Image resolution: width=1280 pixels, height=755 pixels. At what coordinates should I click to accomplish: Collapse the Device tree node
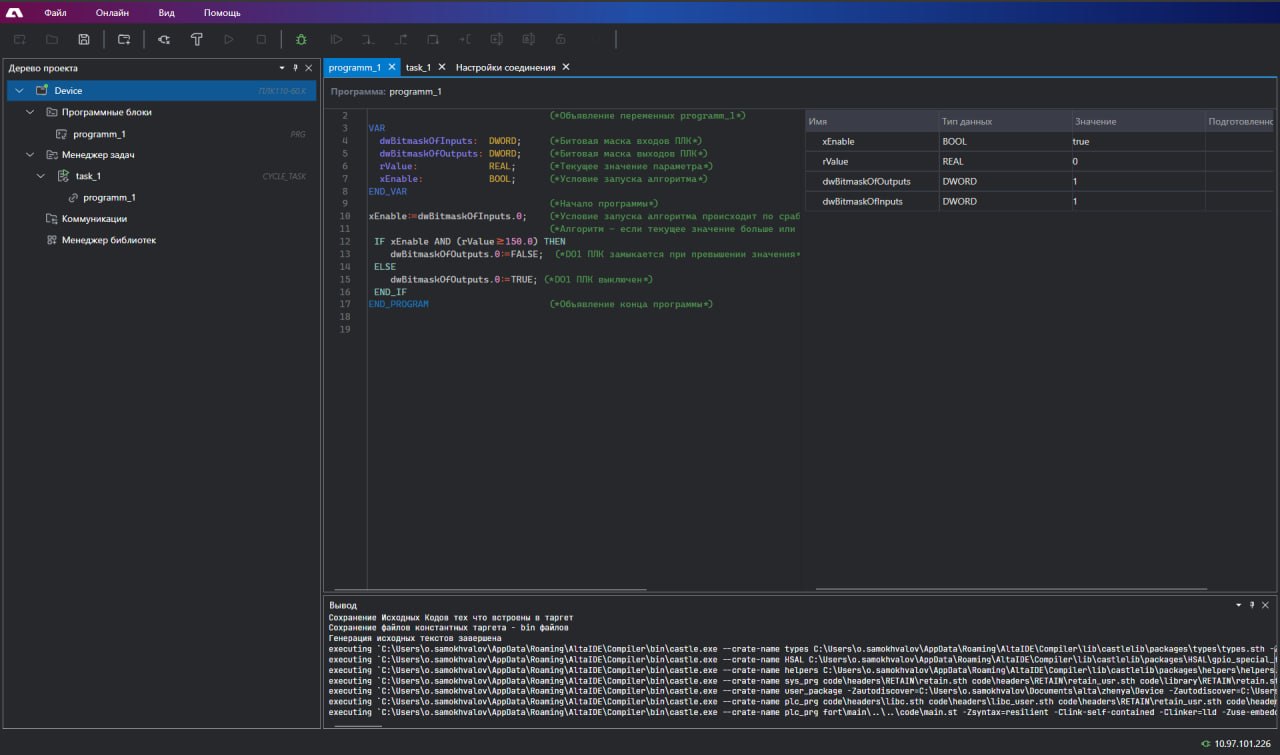pos(19,91)
